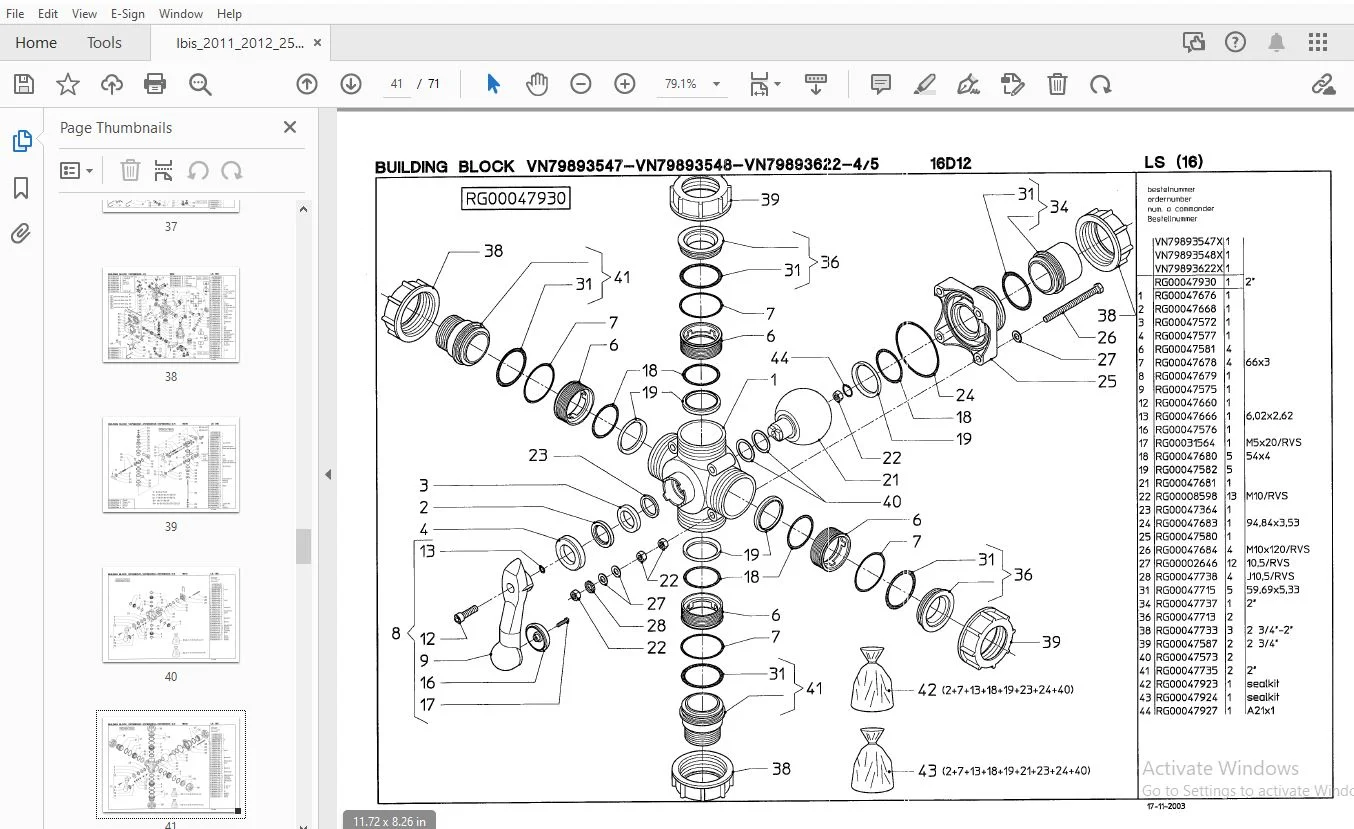Open the Sign document pen tool

click(x=969, y=84)
